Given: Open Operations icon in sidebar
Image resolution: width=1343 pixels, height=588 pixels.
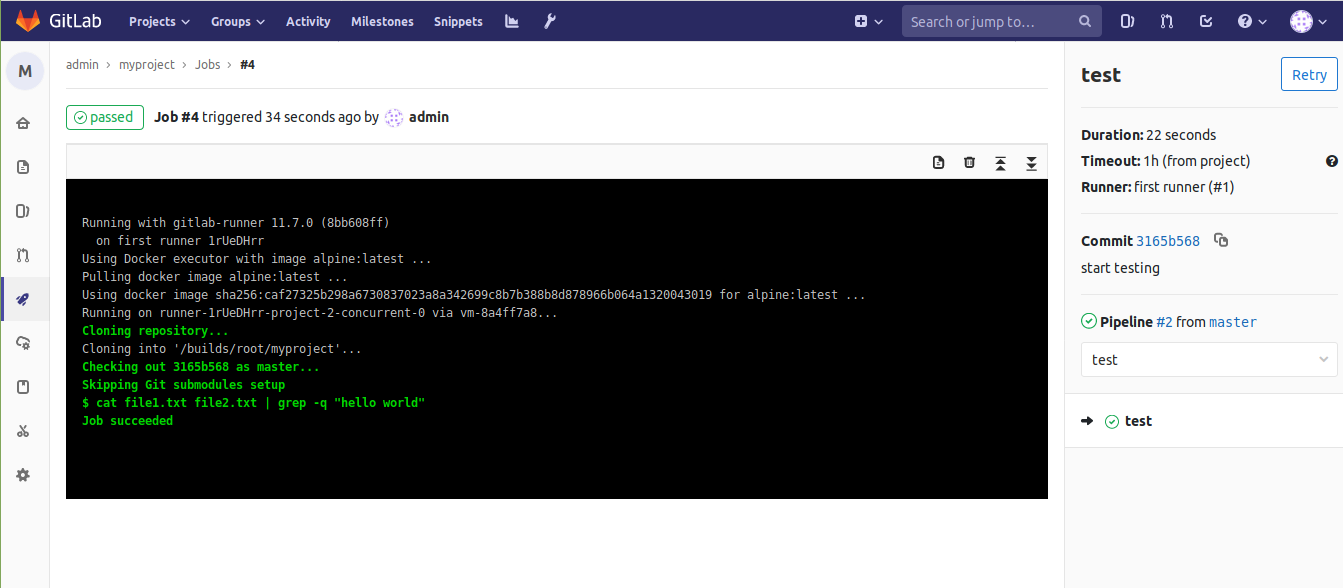Looking at the screenshot, I should click(23, 343).
